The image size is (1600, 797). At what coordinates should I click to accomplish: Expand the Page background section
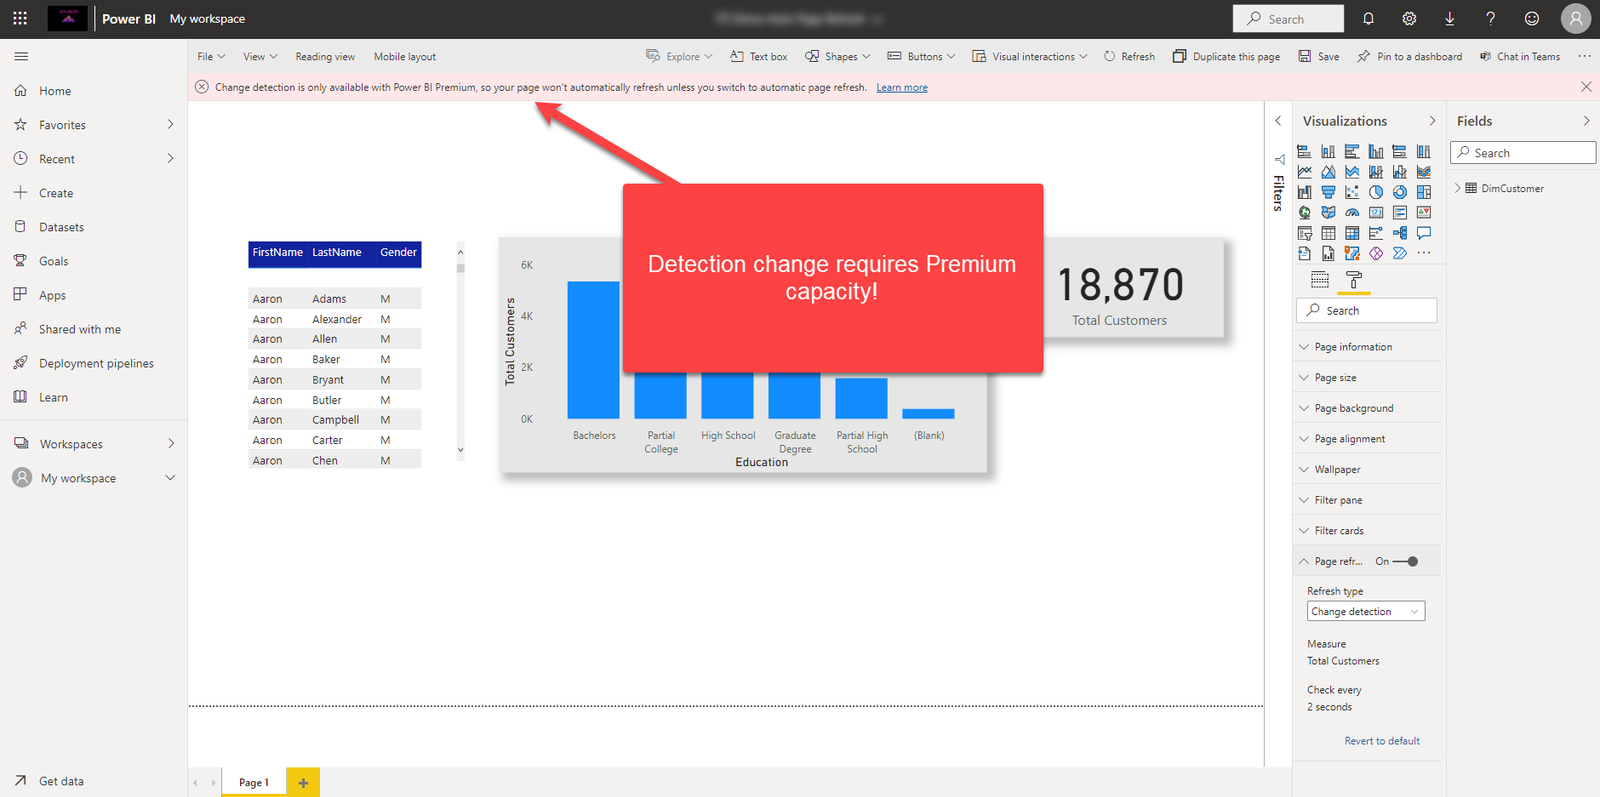point(1353,408)
